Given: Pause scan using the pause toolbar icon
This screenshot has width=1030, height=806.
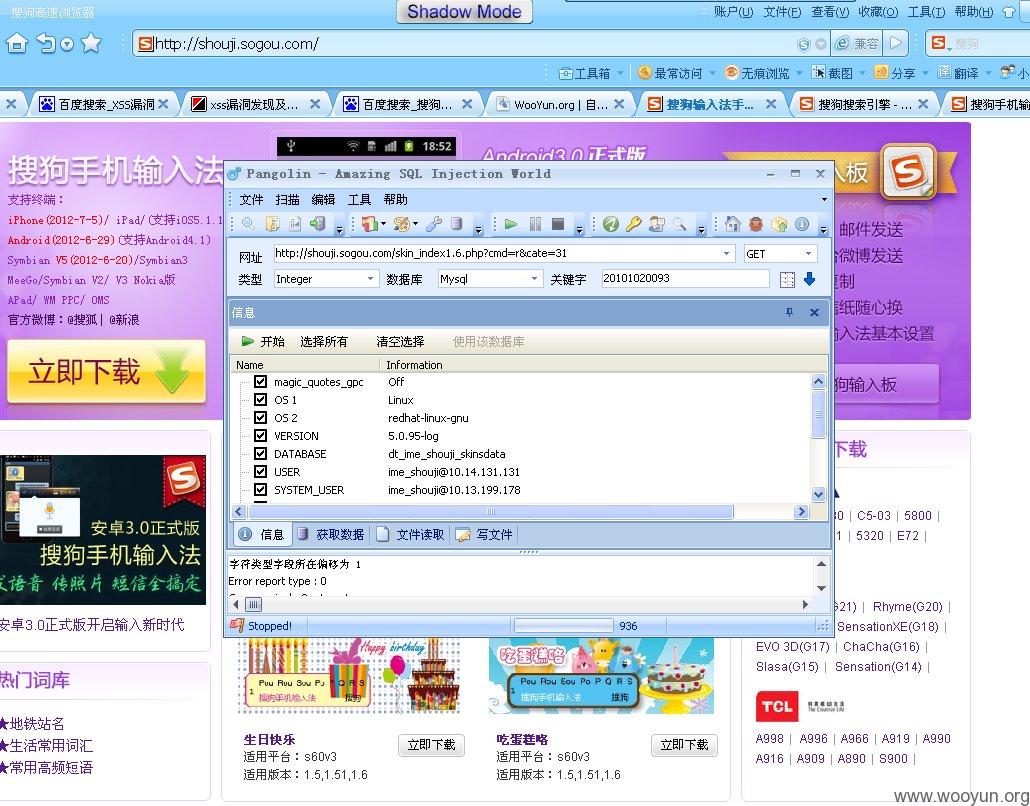Looking at the screenshot, I should click(535, 224).
